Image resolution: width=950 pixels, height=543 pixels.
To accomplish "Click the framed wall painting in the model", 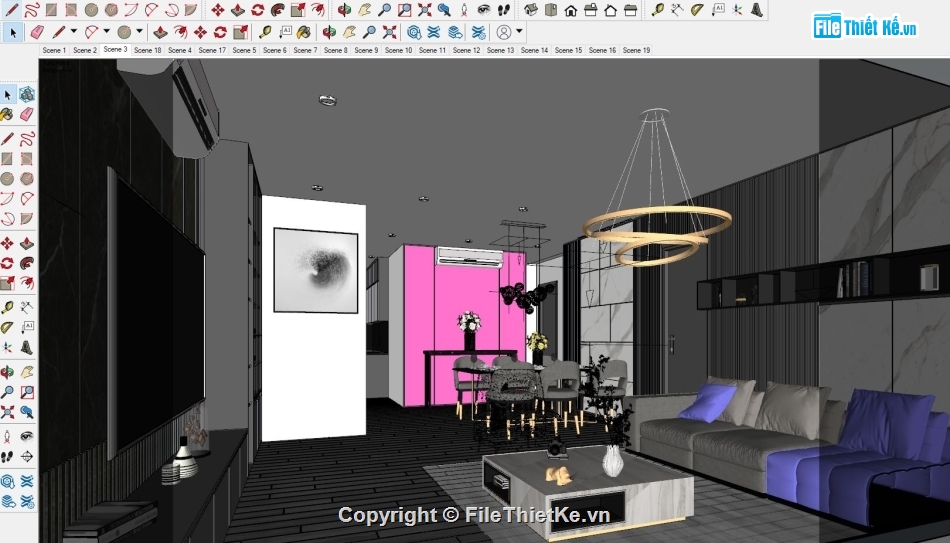I will [x=316, y=270].
